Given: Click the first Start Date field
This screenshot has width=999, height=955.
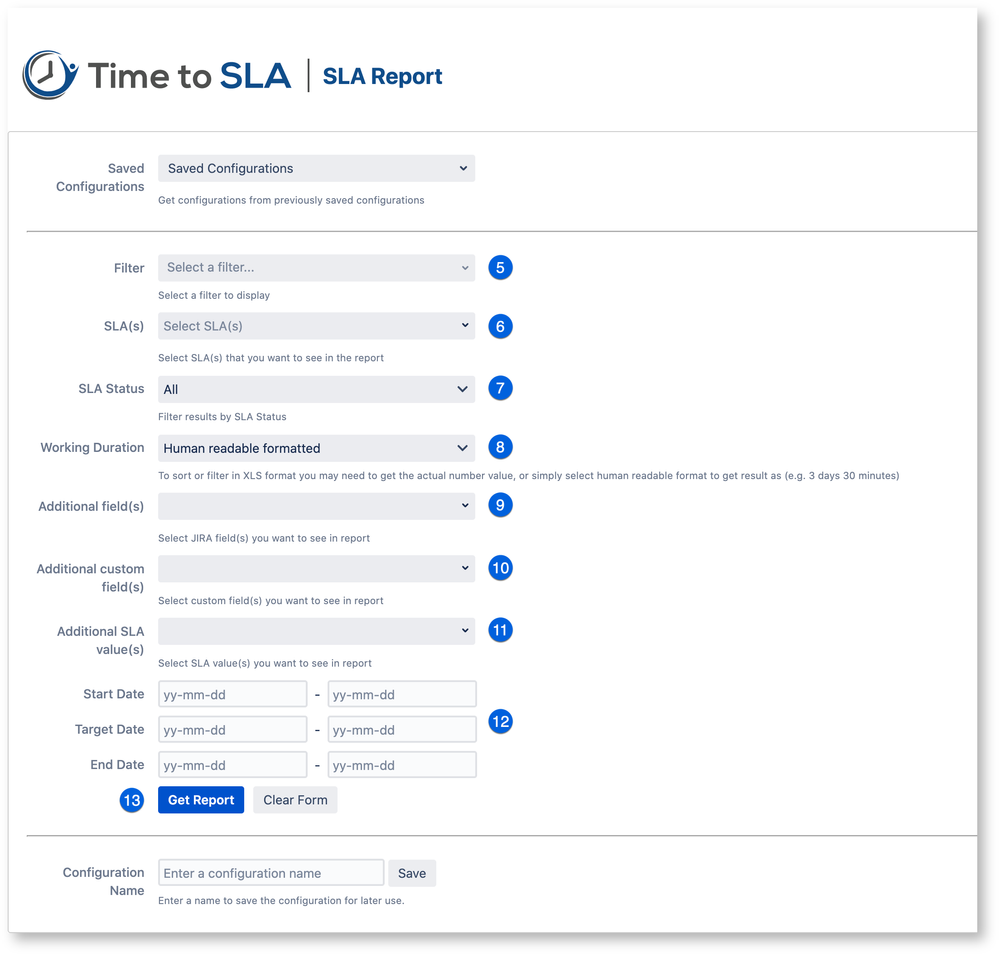Looking at the screenshot, I should click(x=232, y=693).
